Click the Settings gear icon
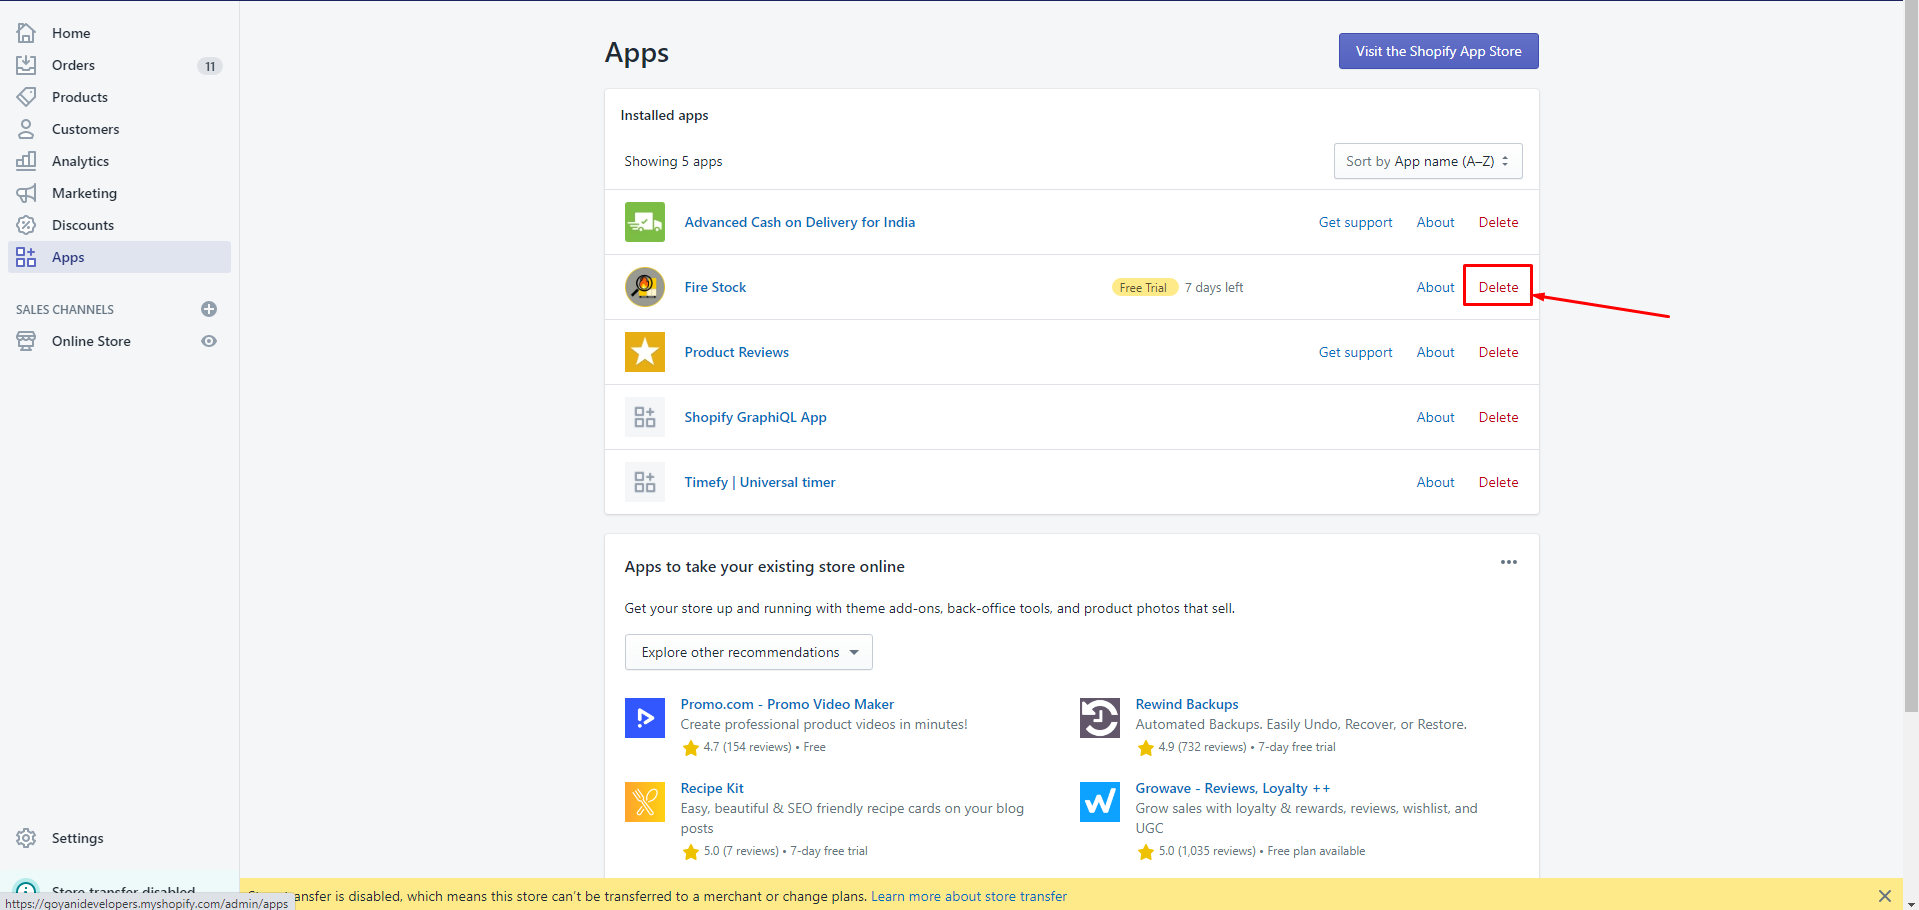This screenshot has height=910, width=1919. tap(26, 838)
